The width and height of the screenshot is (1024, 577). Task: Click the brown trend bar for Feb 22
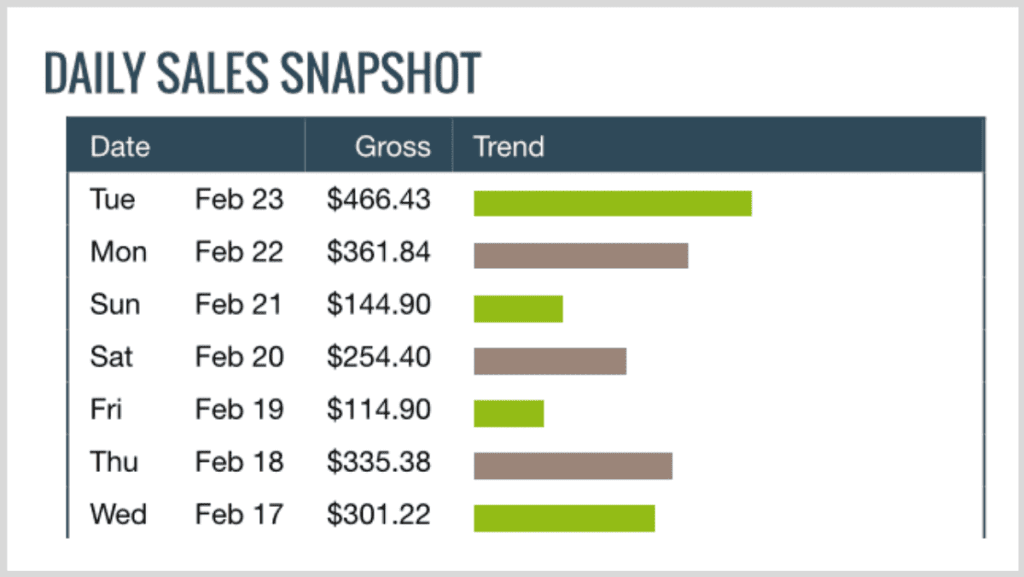tap(581, 255)
